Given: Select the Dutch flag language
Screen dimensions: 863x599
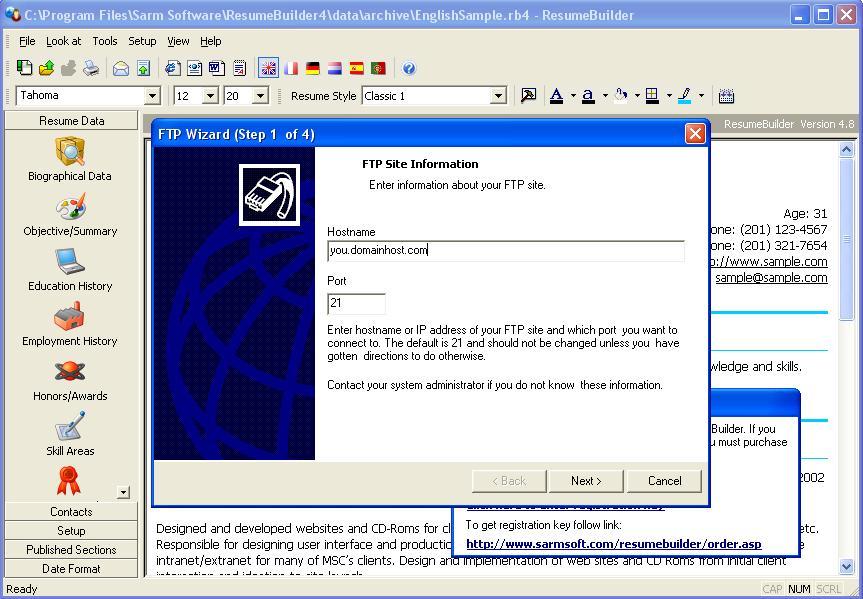Looking at the screenshot, I should [x=335, y=68].
